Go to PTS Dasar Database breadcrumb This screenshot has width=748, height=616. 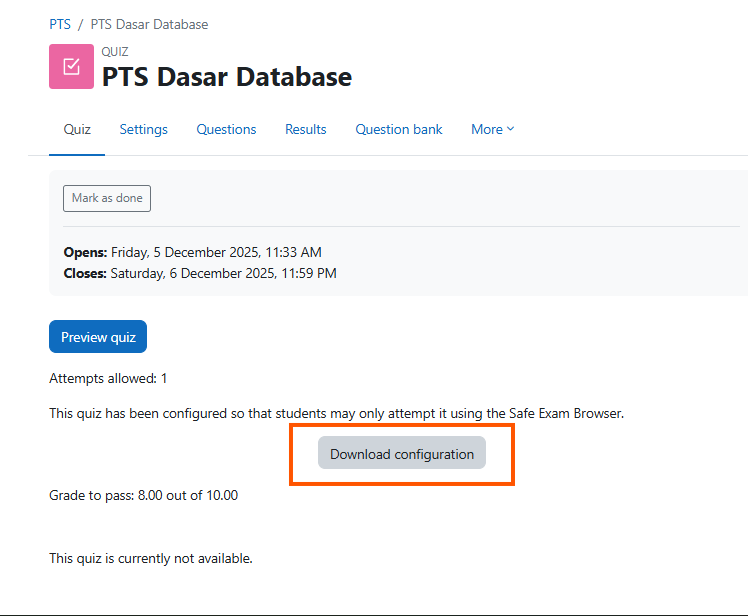pyautogui.click(x=149, y=24)
